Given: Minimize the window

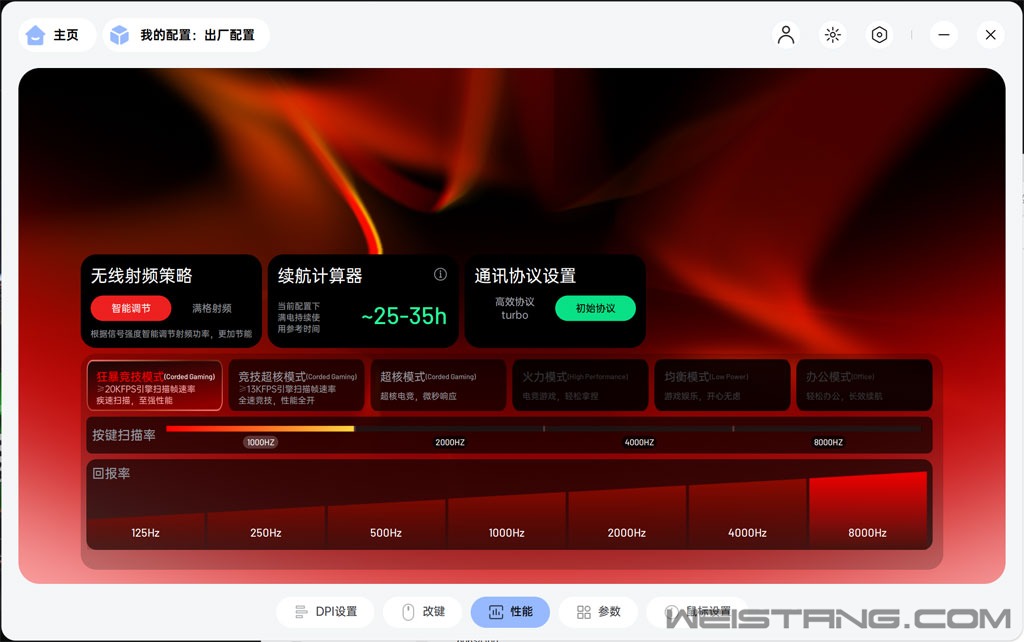Looking at the screenshot, I should tap(944, 35).
